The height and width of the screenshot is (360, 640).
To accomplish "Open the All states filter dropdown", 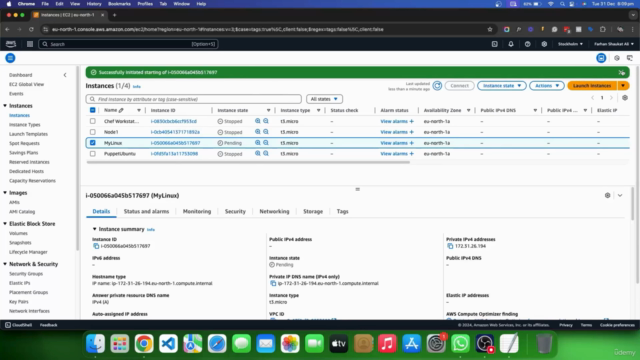I will 324,99.
